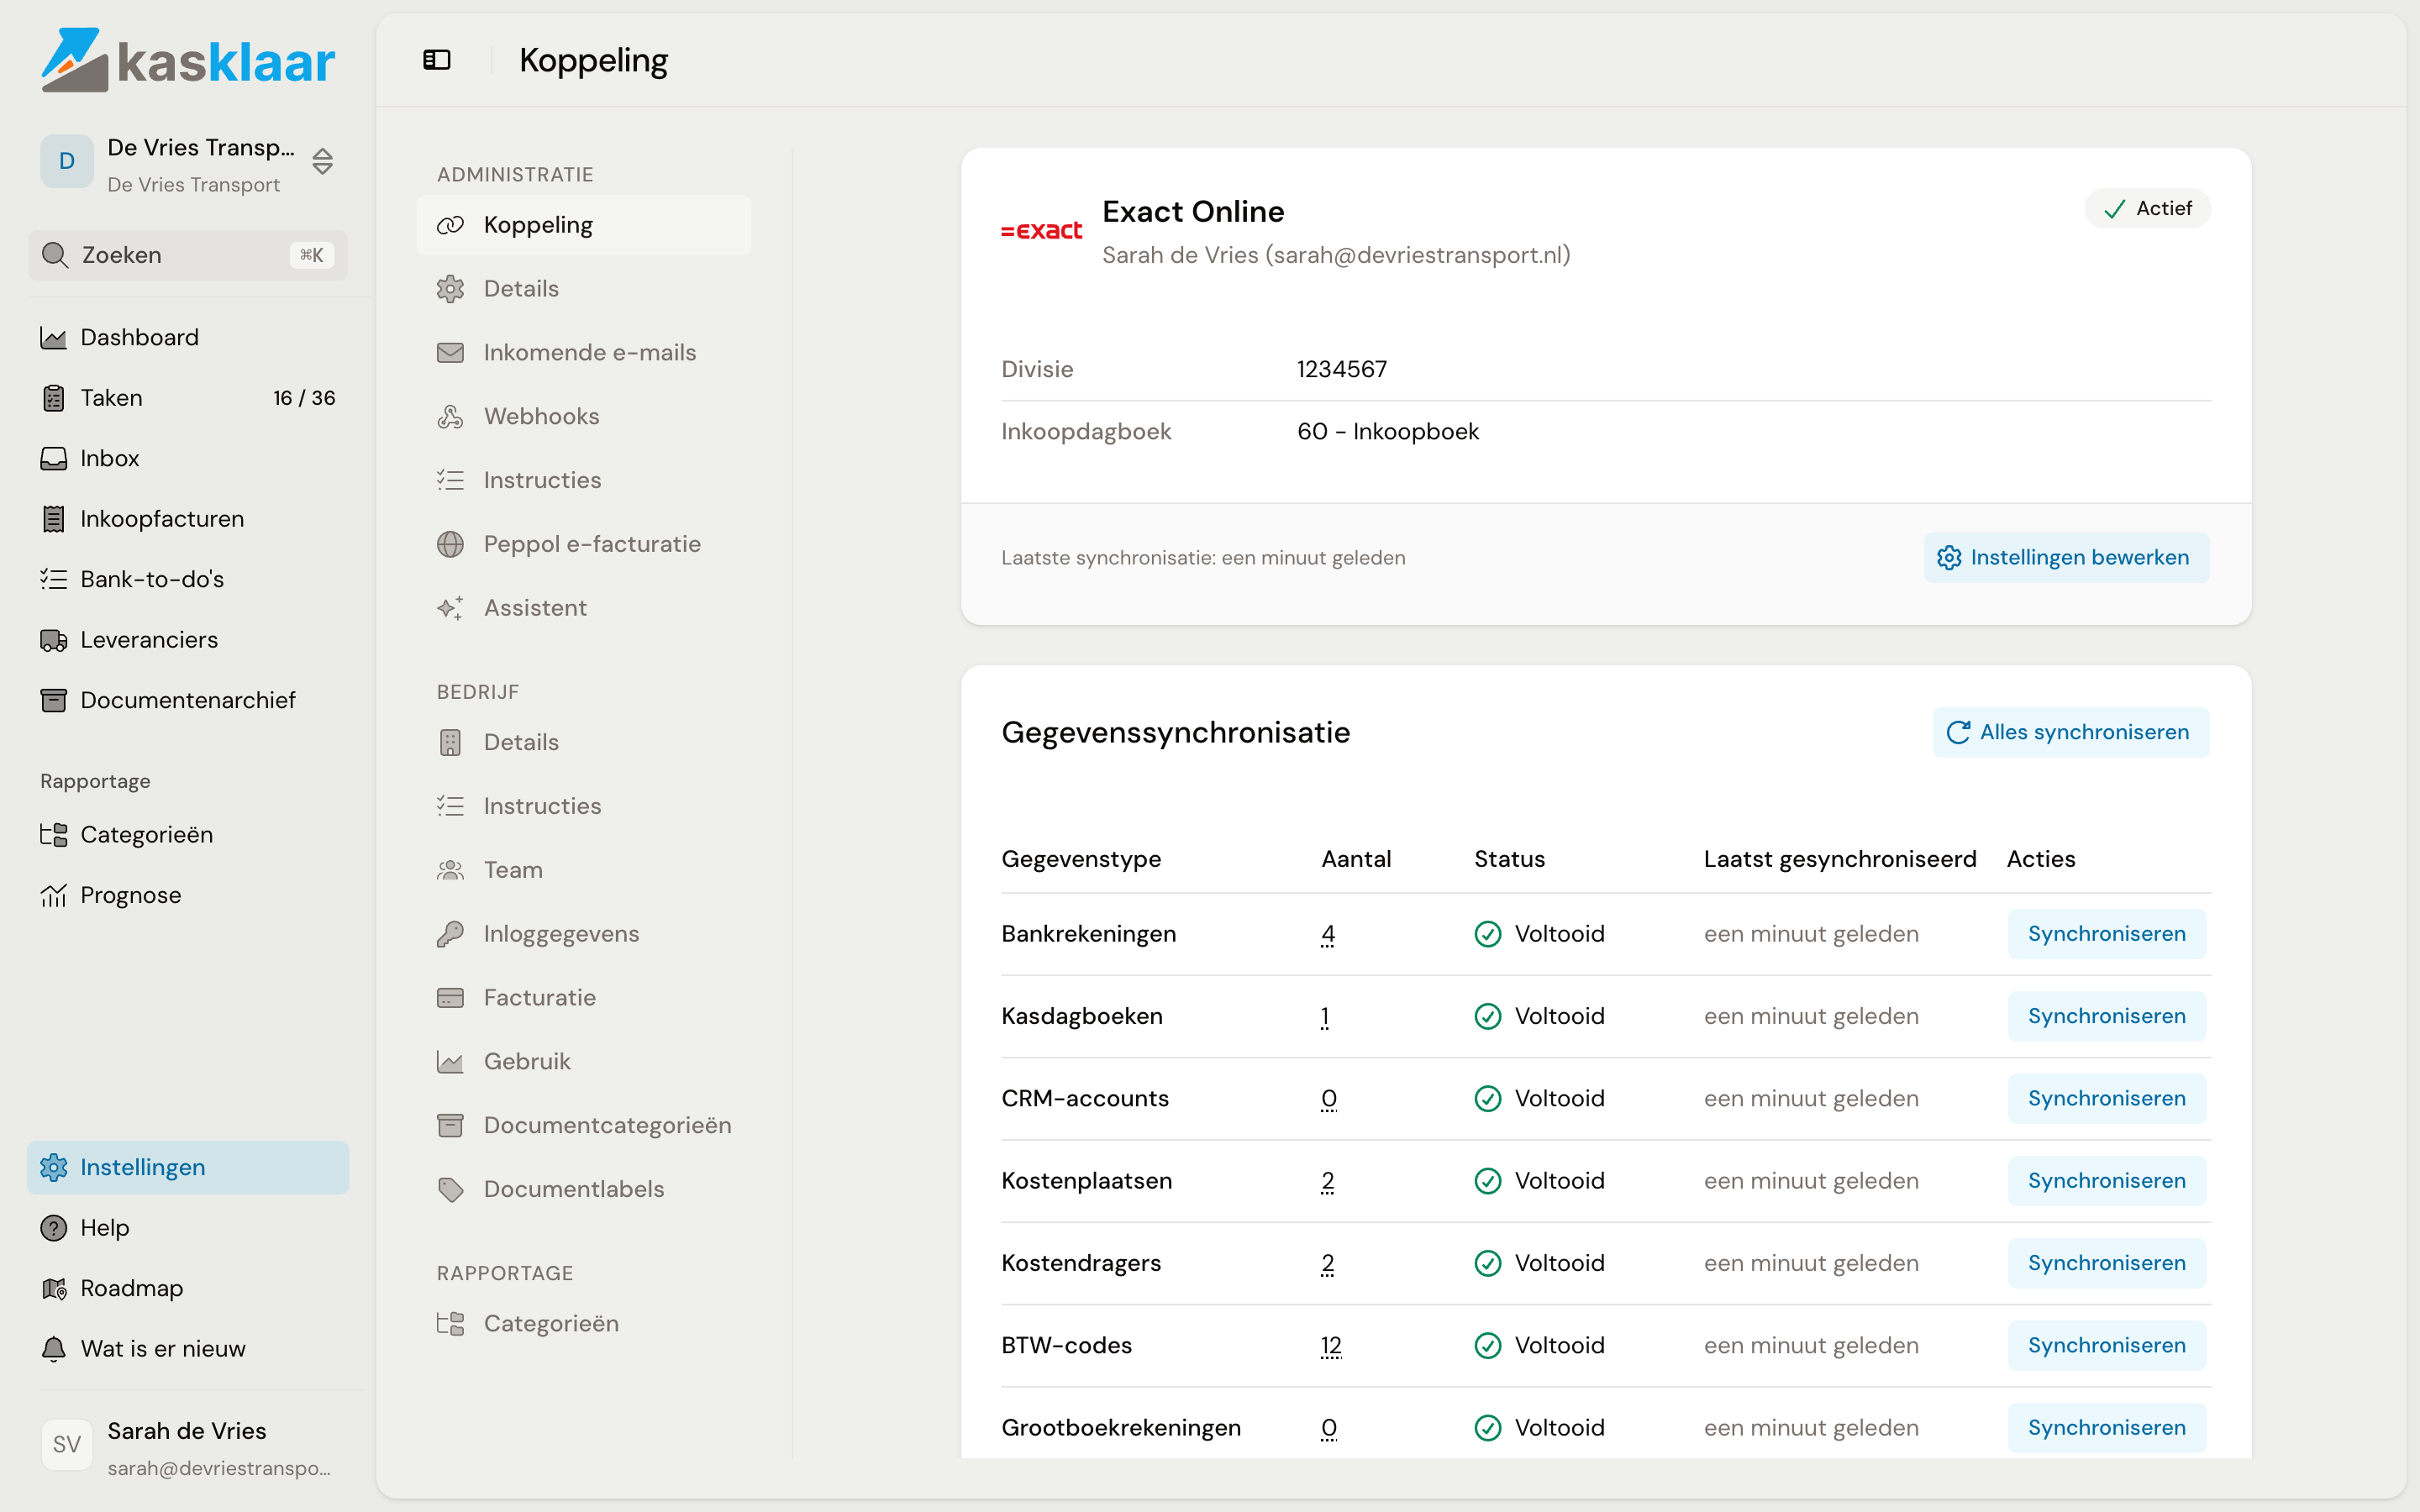Image resolution: width=2420 pixels, height=1512 pixels.
Task: Open Leveranciers page
Action: pos(188,640)
